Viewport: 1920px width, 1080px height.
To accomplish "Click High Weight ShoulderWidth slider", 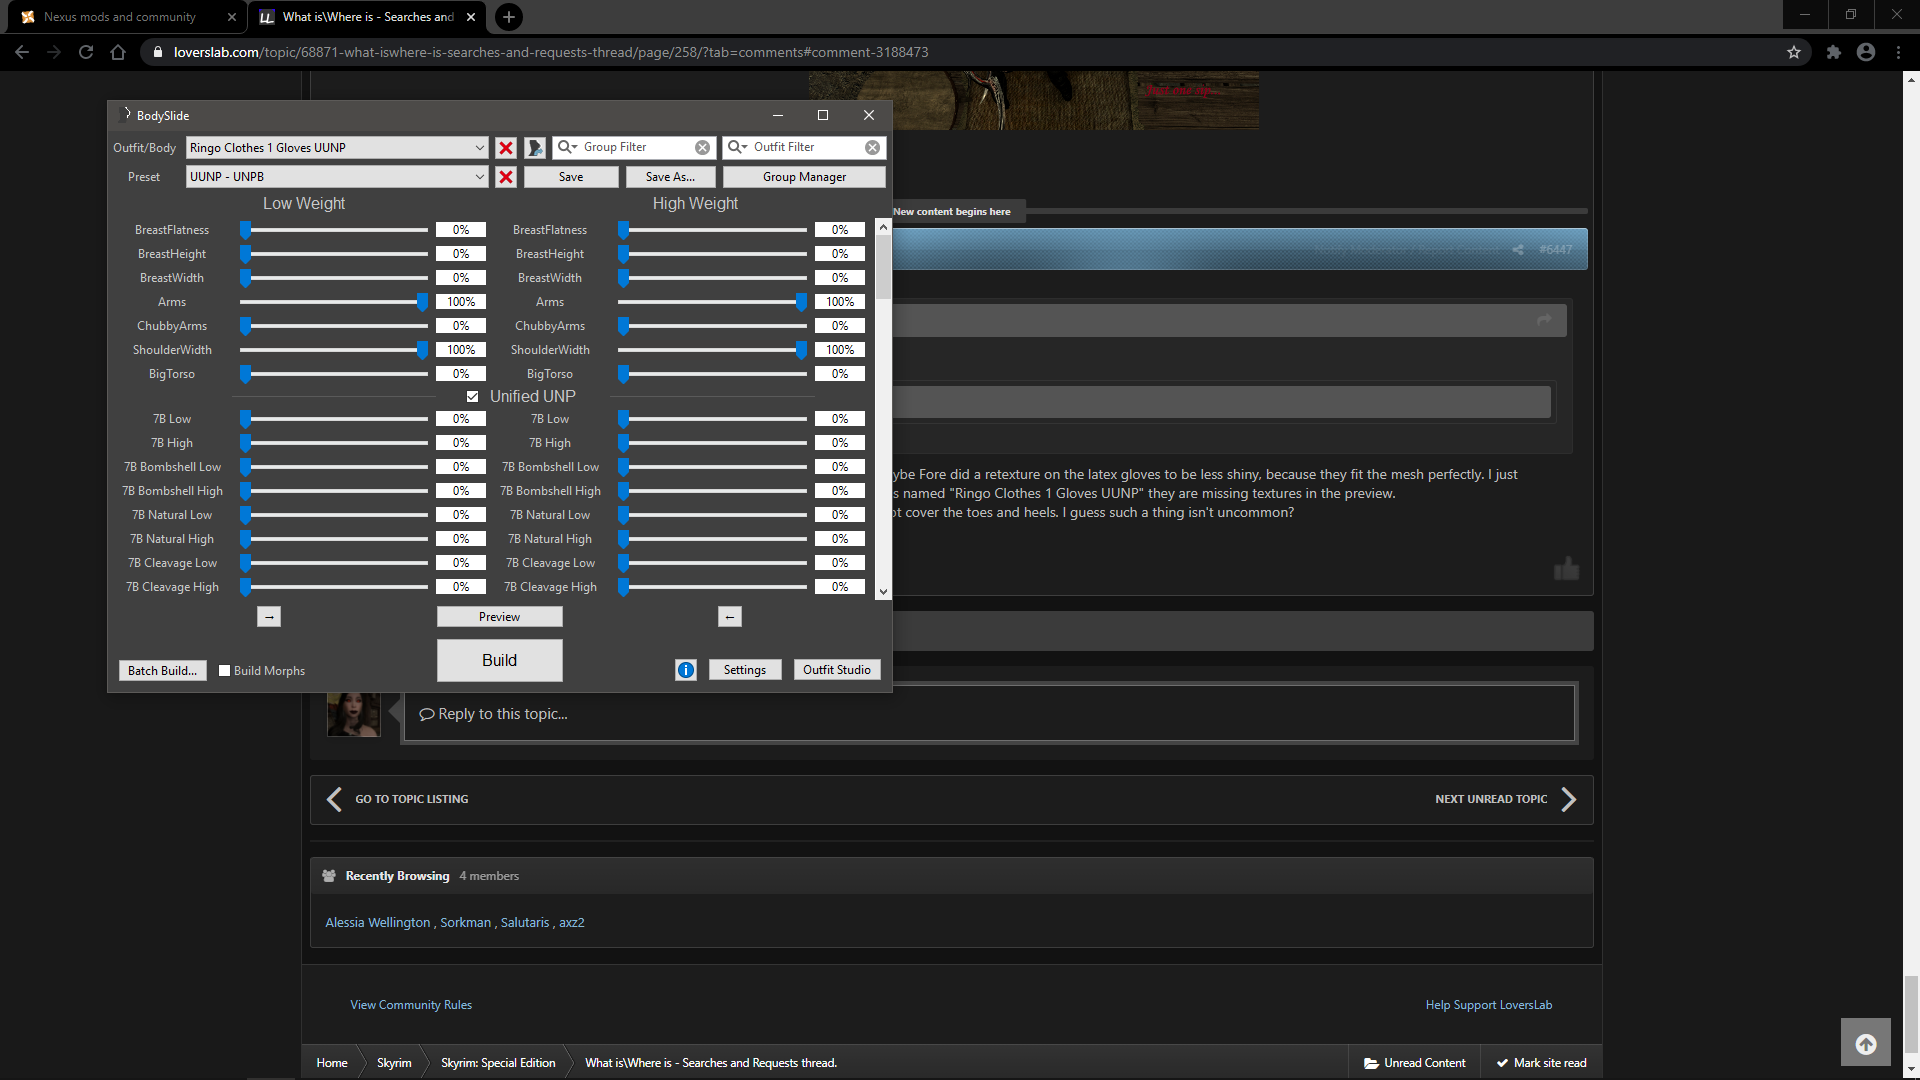I will [x=712, y=350].
